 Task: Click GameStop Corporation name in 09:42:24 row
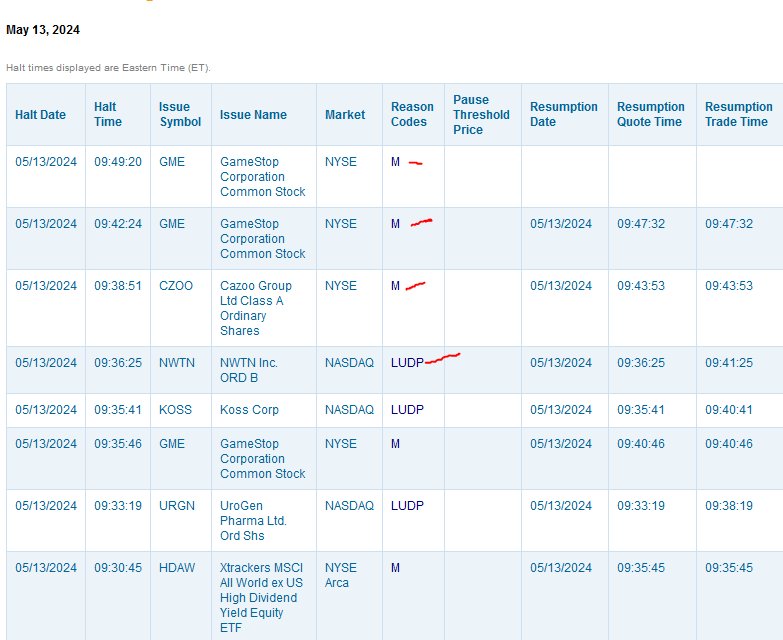tap(263, 239)
